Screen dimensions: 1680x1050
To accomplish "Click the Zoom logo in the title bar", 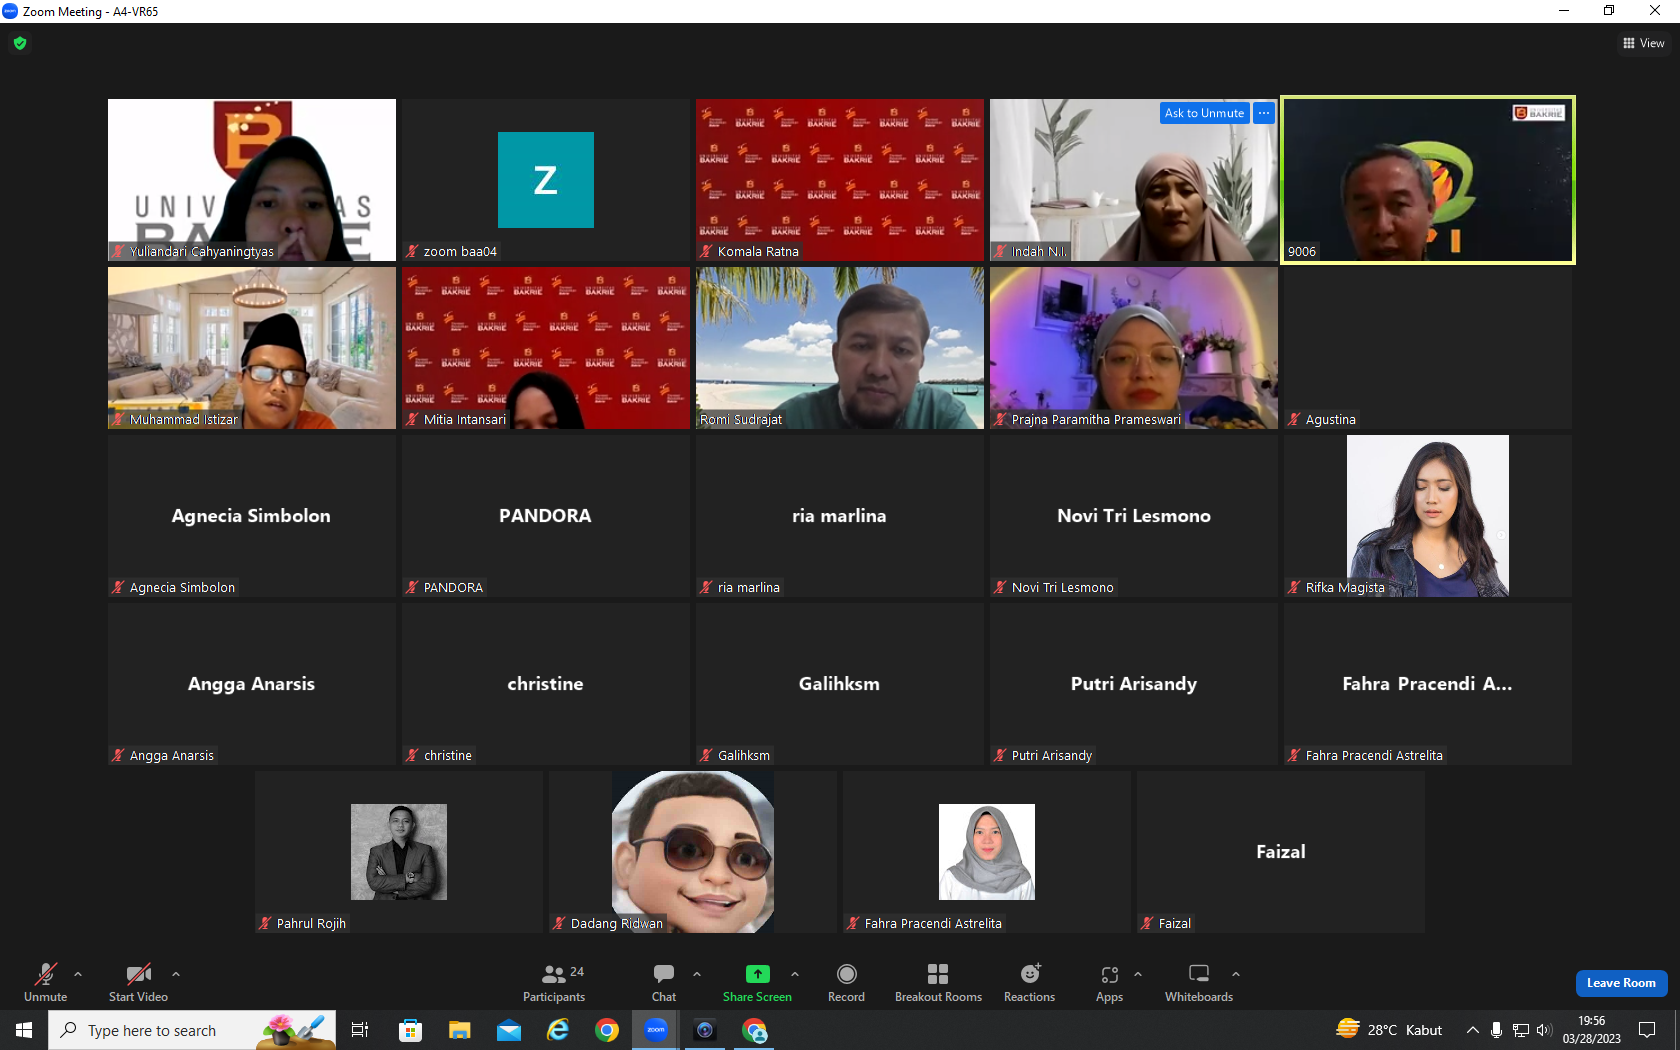I will pyautogui.click(x=10, y=11).
